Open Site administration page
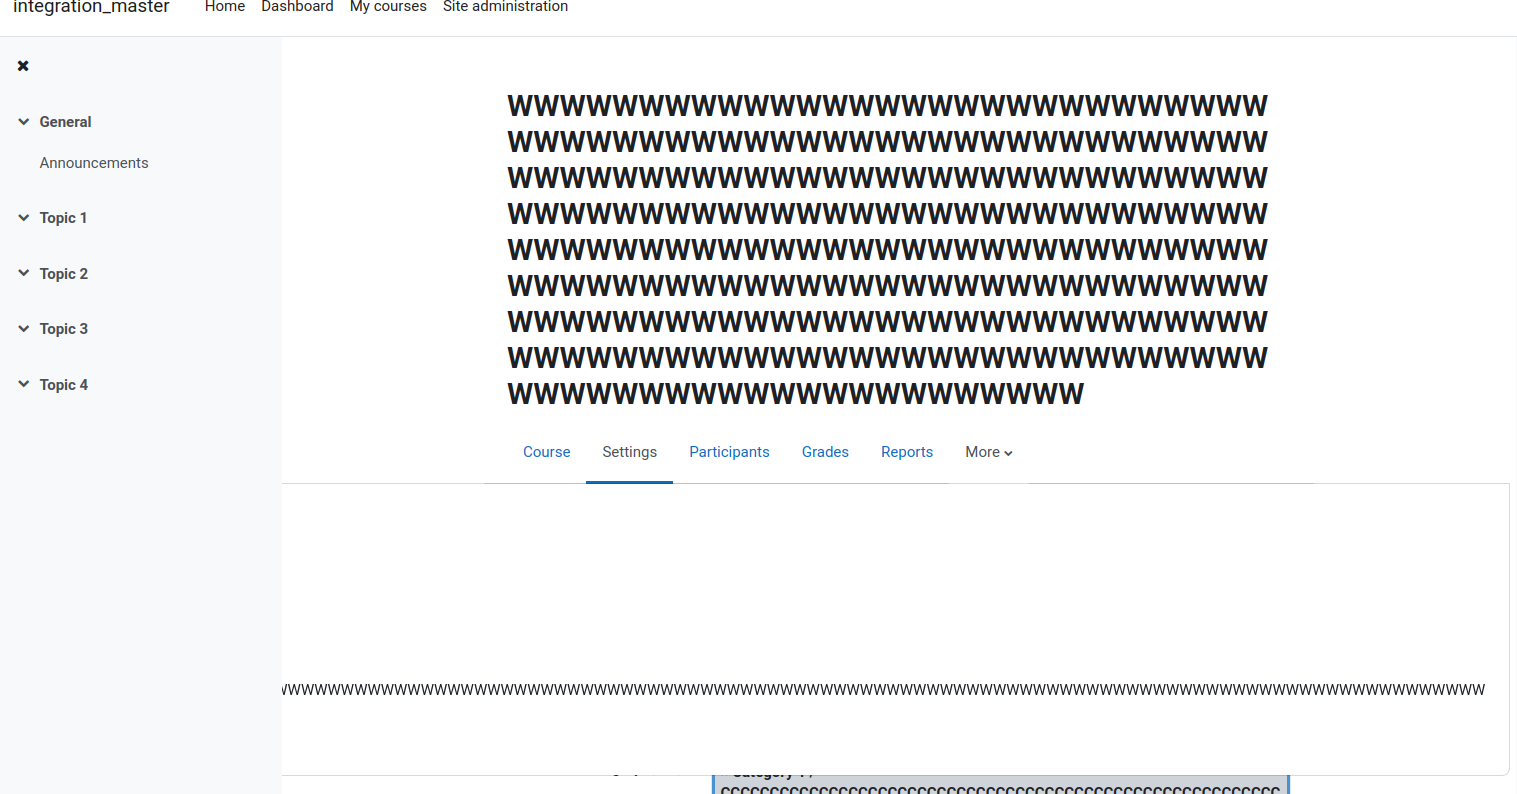Viewport: 1517px width, 794px height. [x=506, y=7]
